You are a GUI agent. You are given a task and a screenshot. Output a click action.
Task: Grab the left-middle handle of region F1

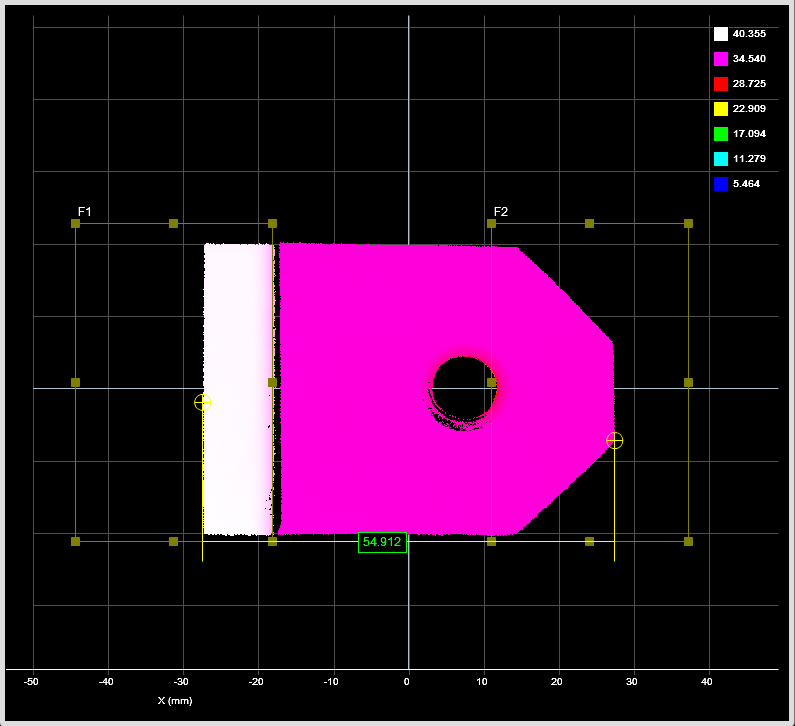coord(76,383)
